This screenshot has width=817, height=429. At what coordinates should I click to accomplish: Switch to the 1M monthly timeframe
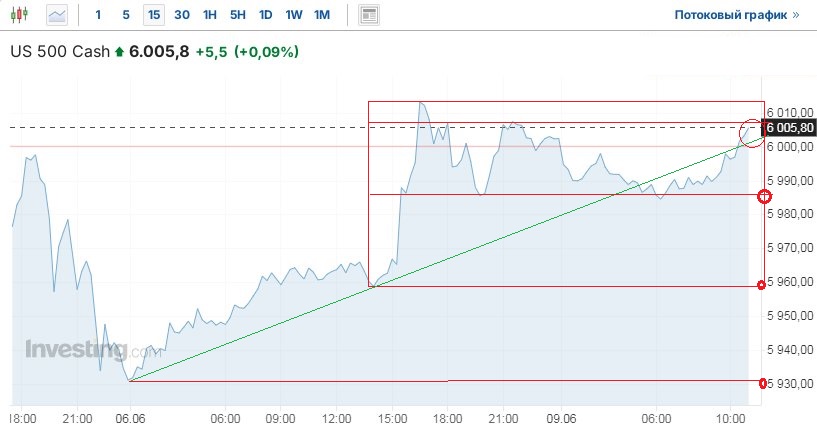[x=321, y=15]
